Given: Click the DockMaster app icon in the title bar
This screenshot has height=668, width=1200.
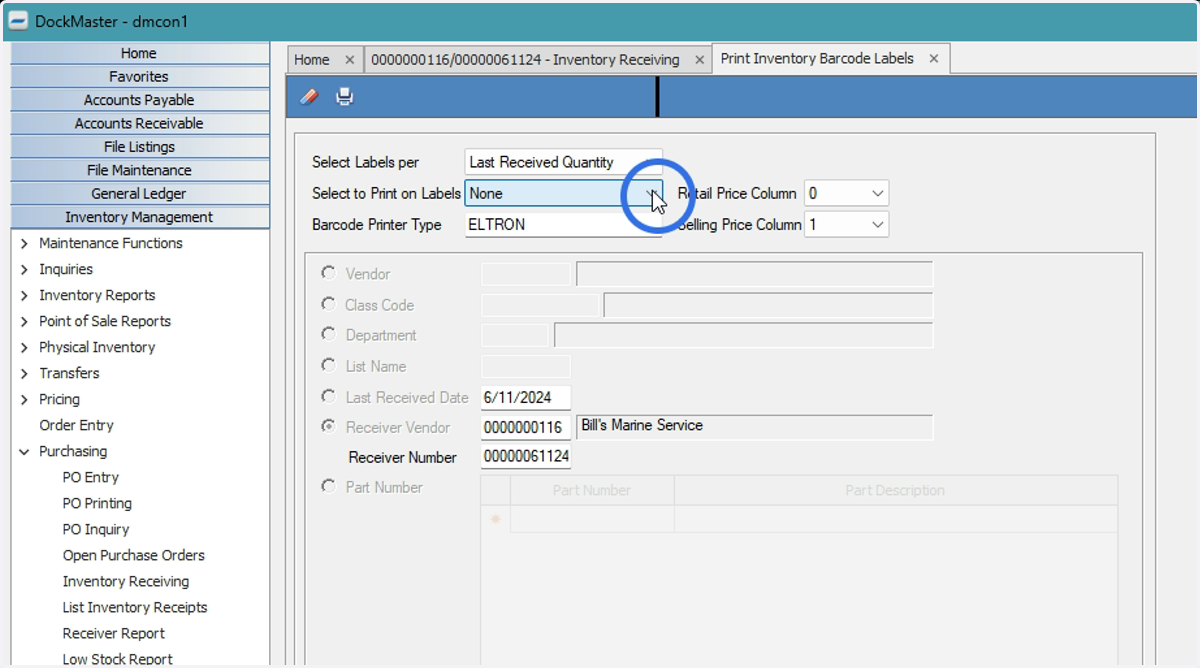Looking at the screenshot, I should click(x=17, y=21).
